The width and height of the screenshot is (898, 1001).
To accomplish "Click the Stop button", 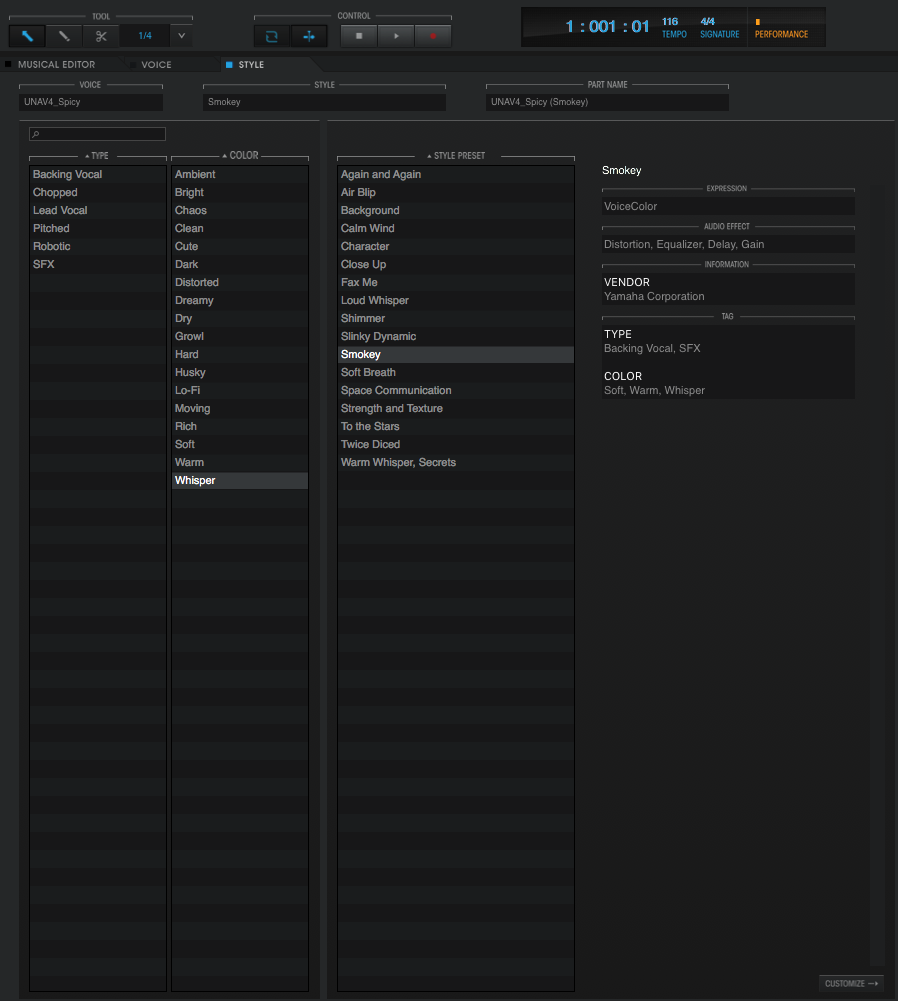I will click(x=359, y=36).
